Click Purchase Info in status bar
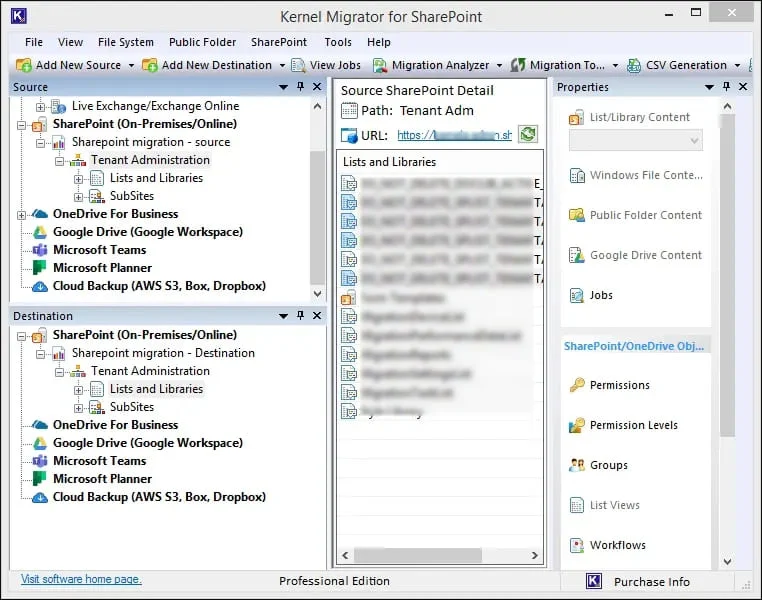 [x=652, y=582]
